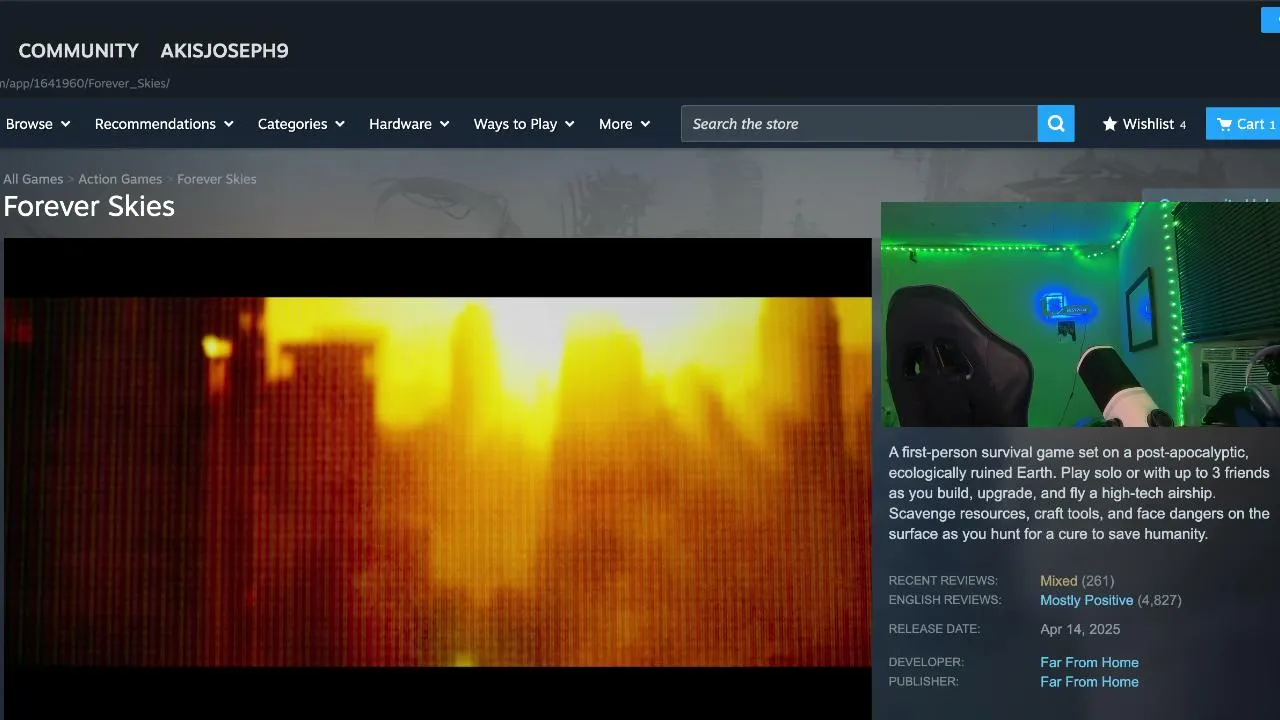Click the Apr 14, 2025 release date
Viewport: 1280px width, 720px height.
coord(1080,629)
